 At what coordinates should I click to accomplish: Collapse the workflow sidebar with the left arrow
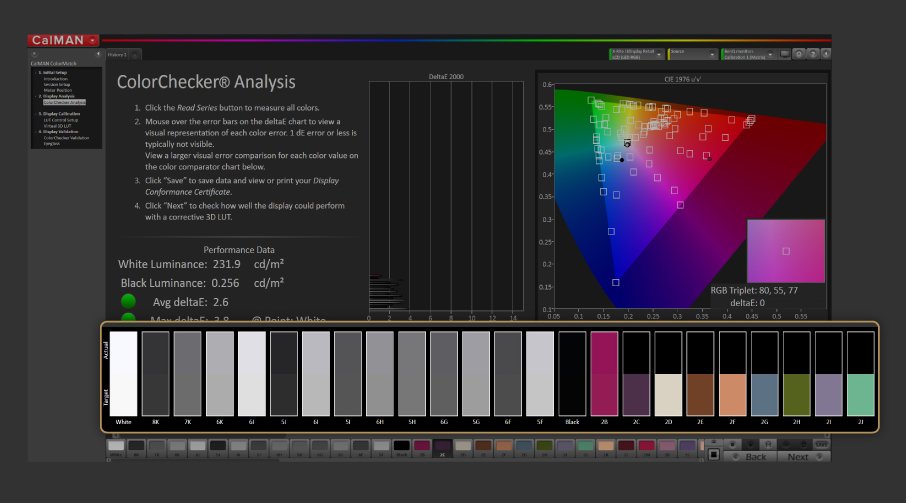pyautogui.click(x=98, y=54)
